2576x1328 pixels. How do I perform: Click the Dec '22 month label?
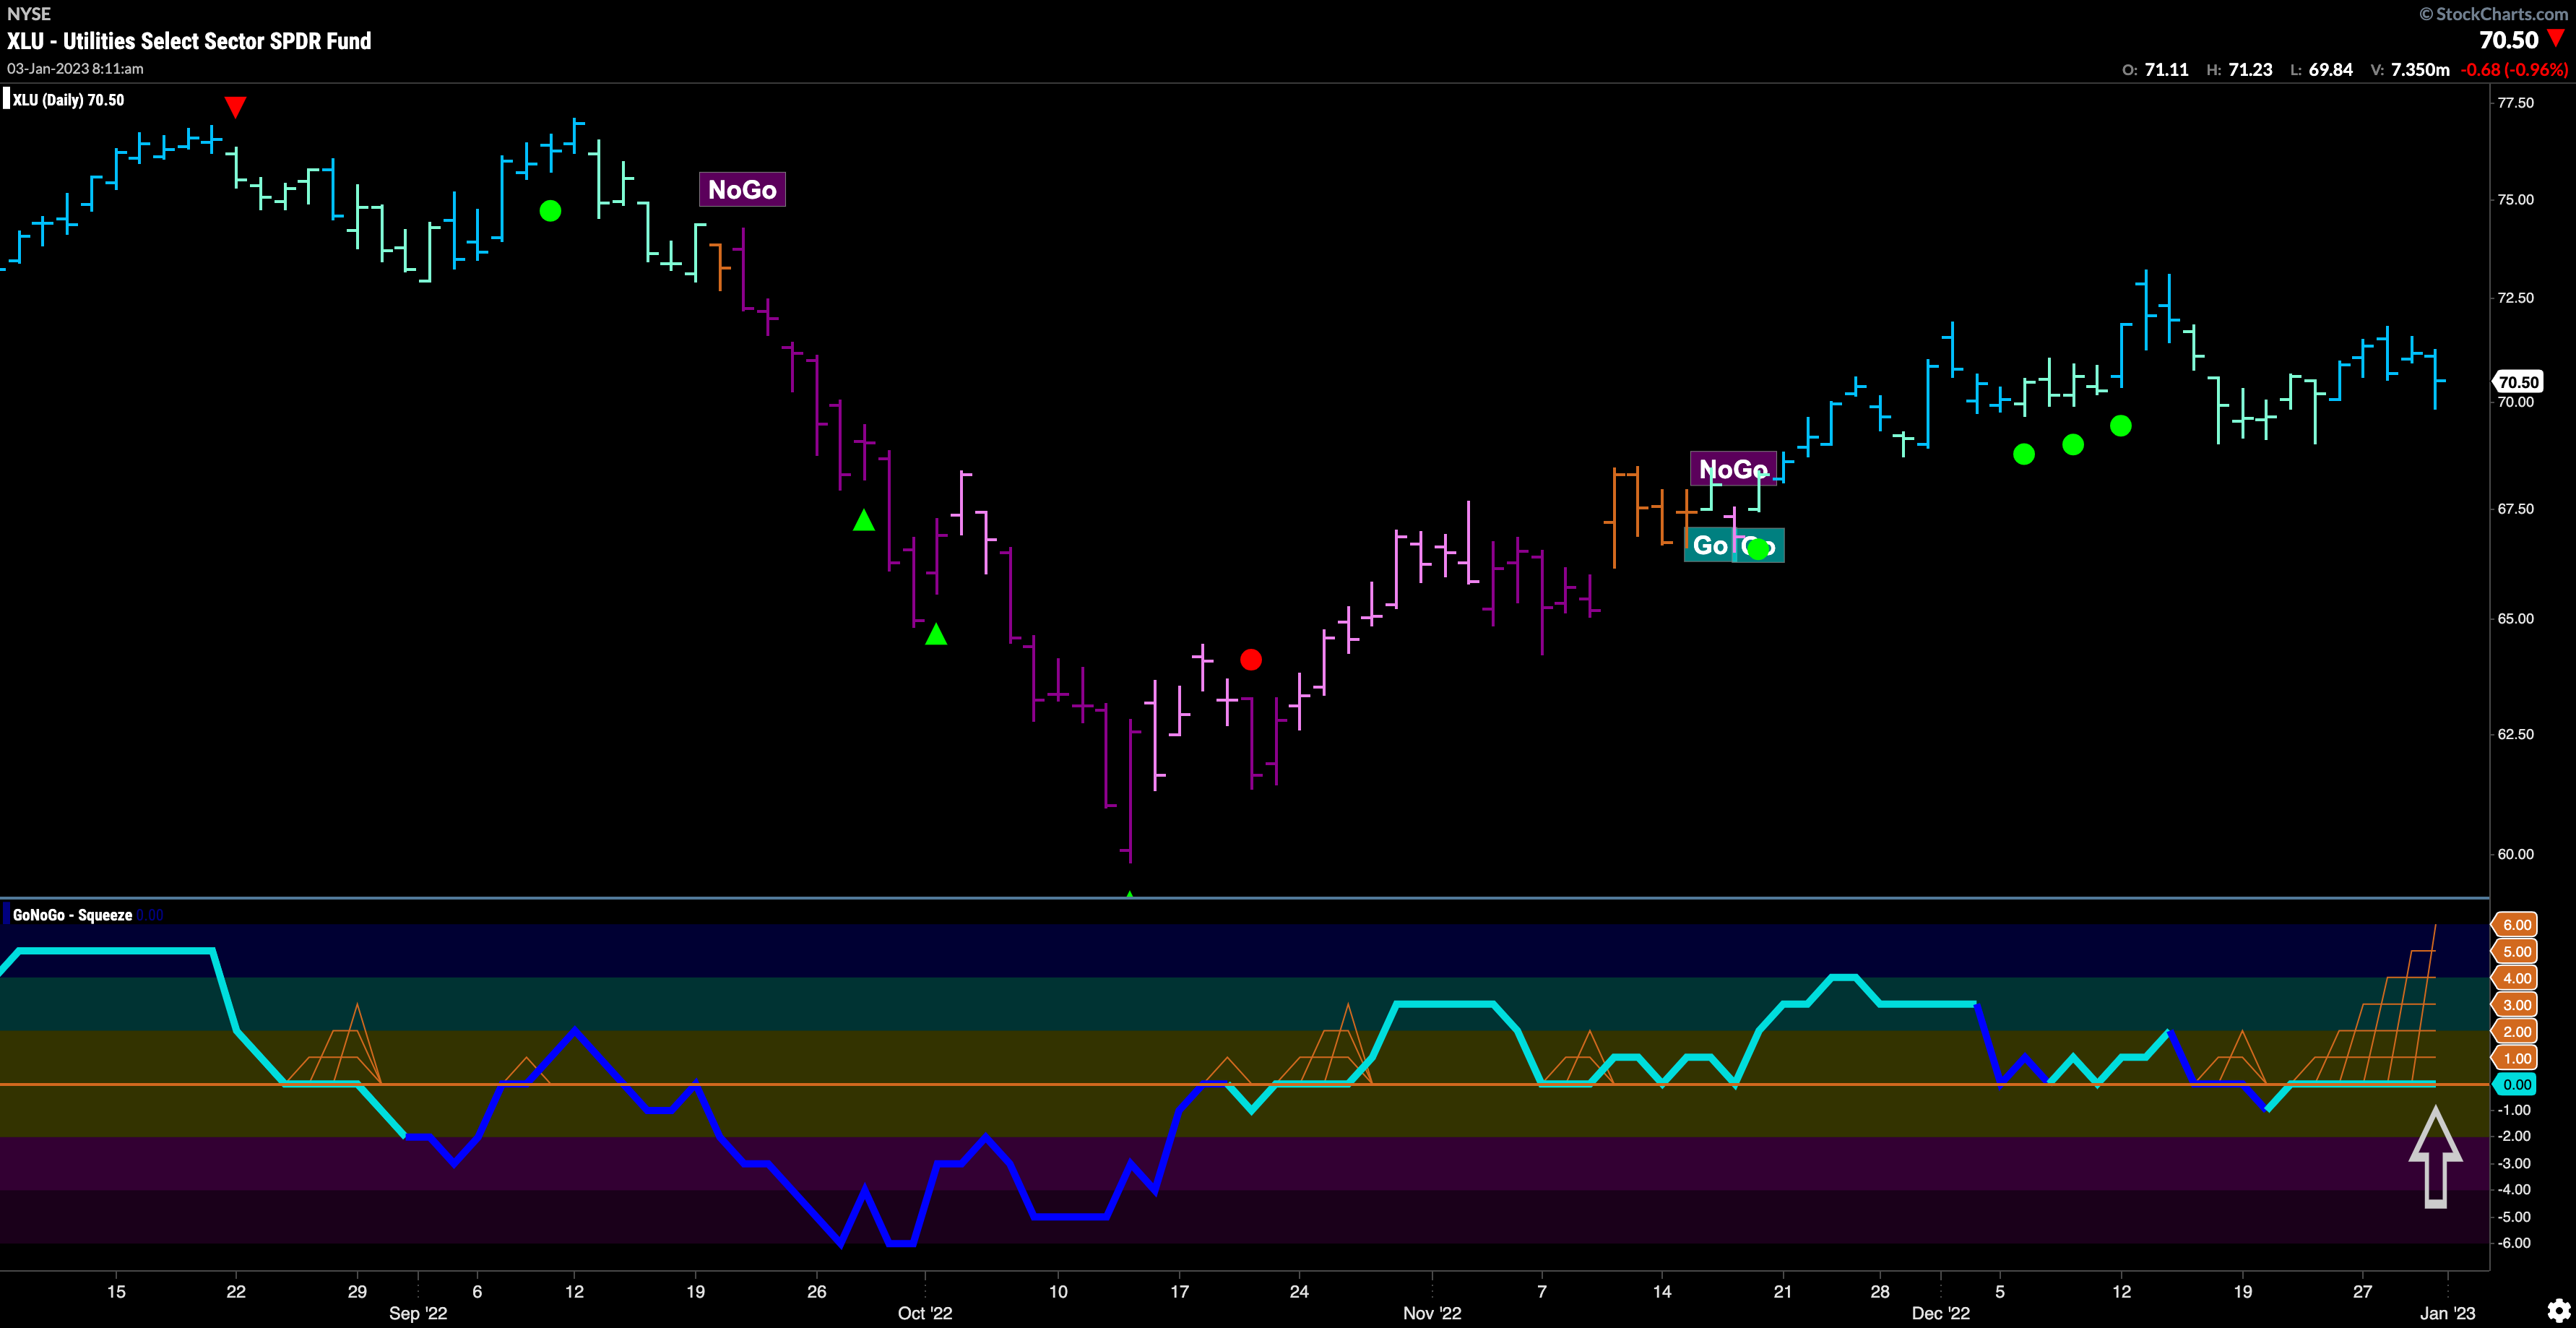(x=1940, y=1313)
